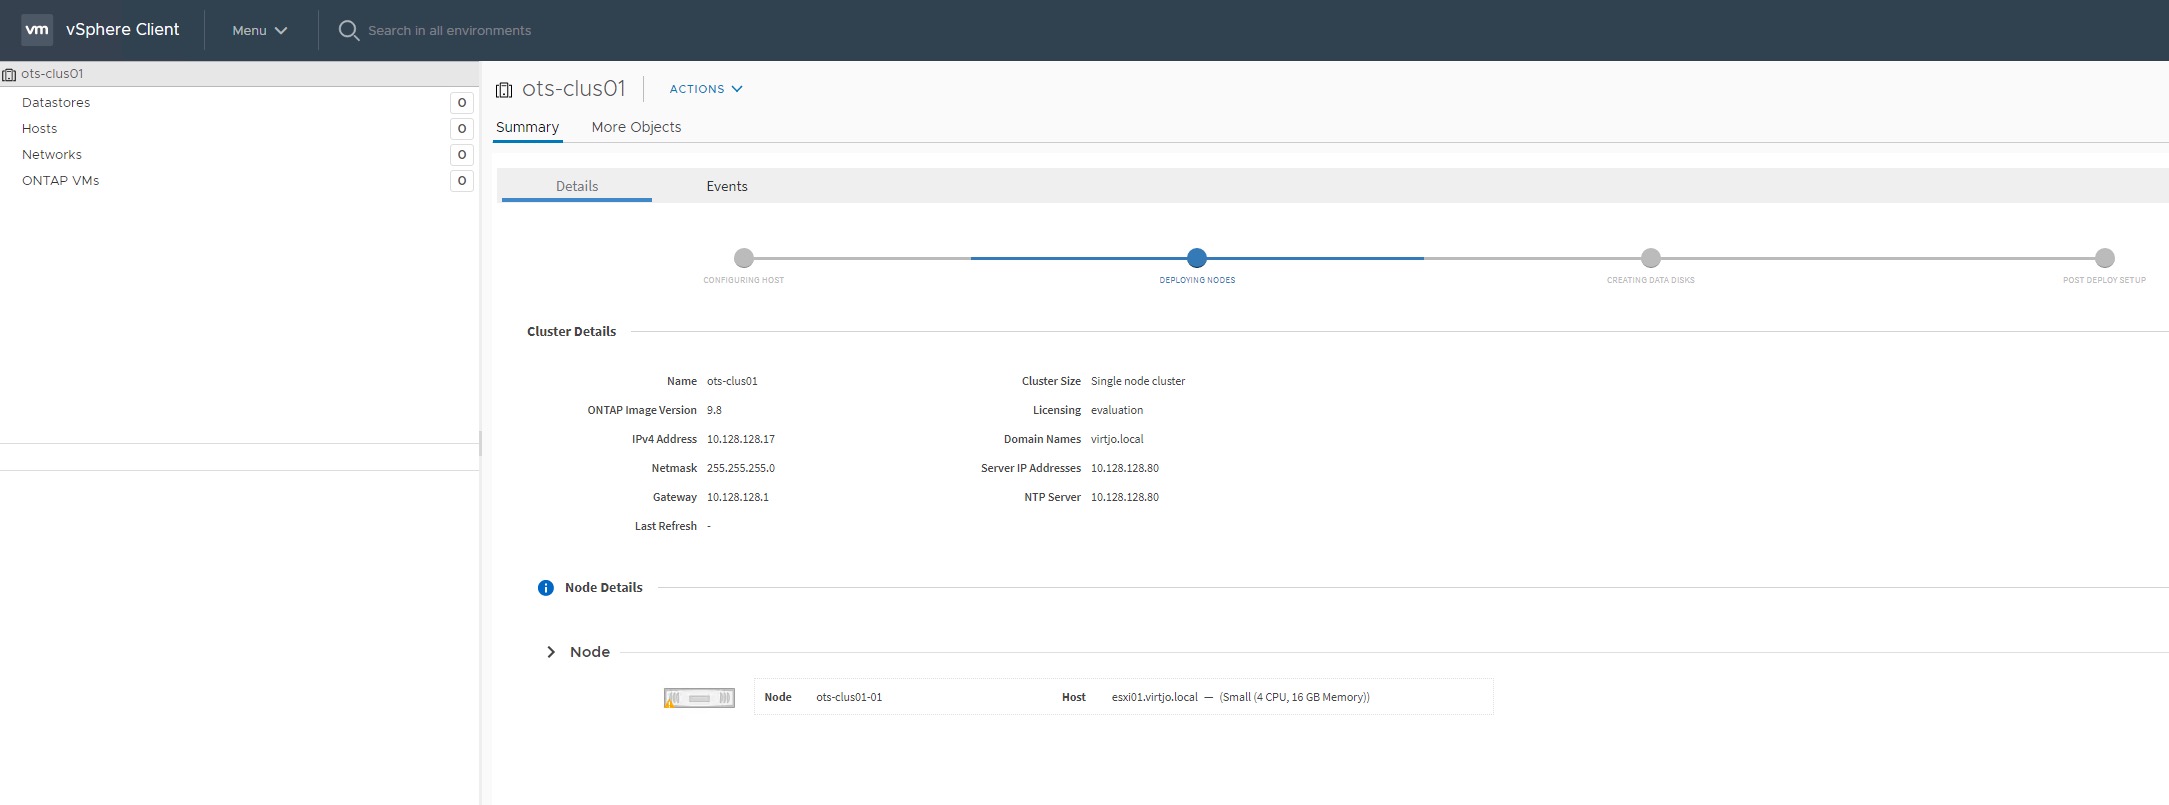Switch to the More Objects tab
The width and height of the screenshot is (2169, 805).
tap(636, 127)
